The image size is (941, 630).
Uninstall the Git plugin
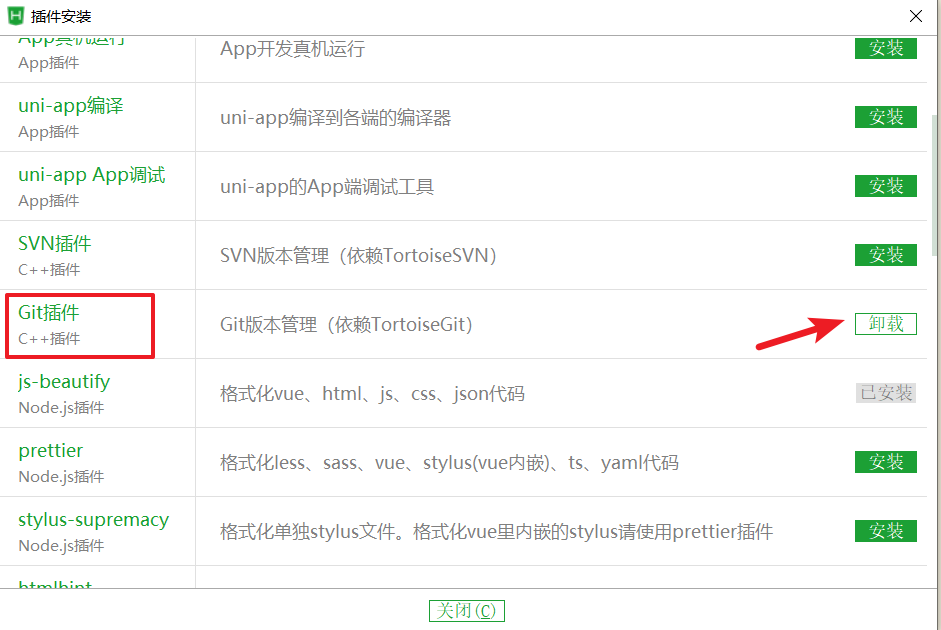(x=885, y=324)
